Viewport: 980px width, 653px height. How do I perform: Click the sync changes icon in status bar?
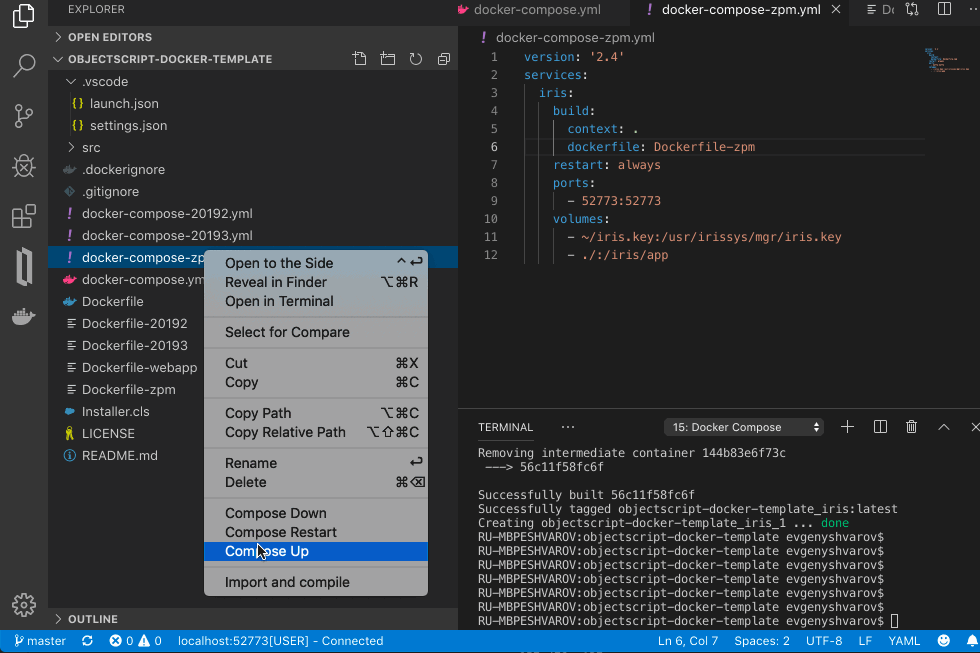[88, 641]
